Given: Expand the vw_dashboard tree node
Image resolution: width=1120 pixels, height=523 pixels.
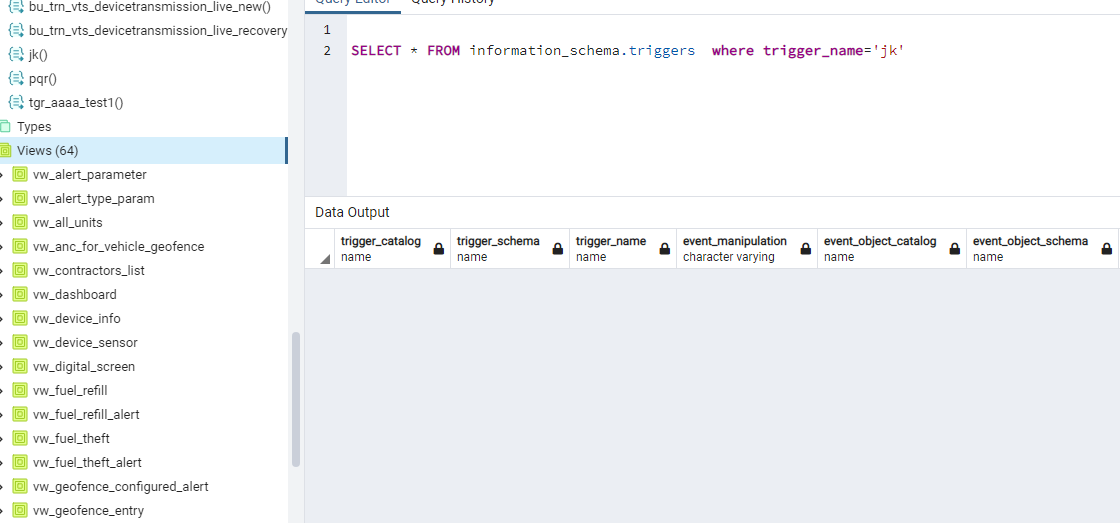Looking at the screenshot, I should coord(2,295).
